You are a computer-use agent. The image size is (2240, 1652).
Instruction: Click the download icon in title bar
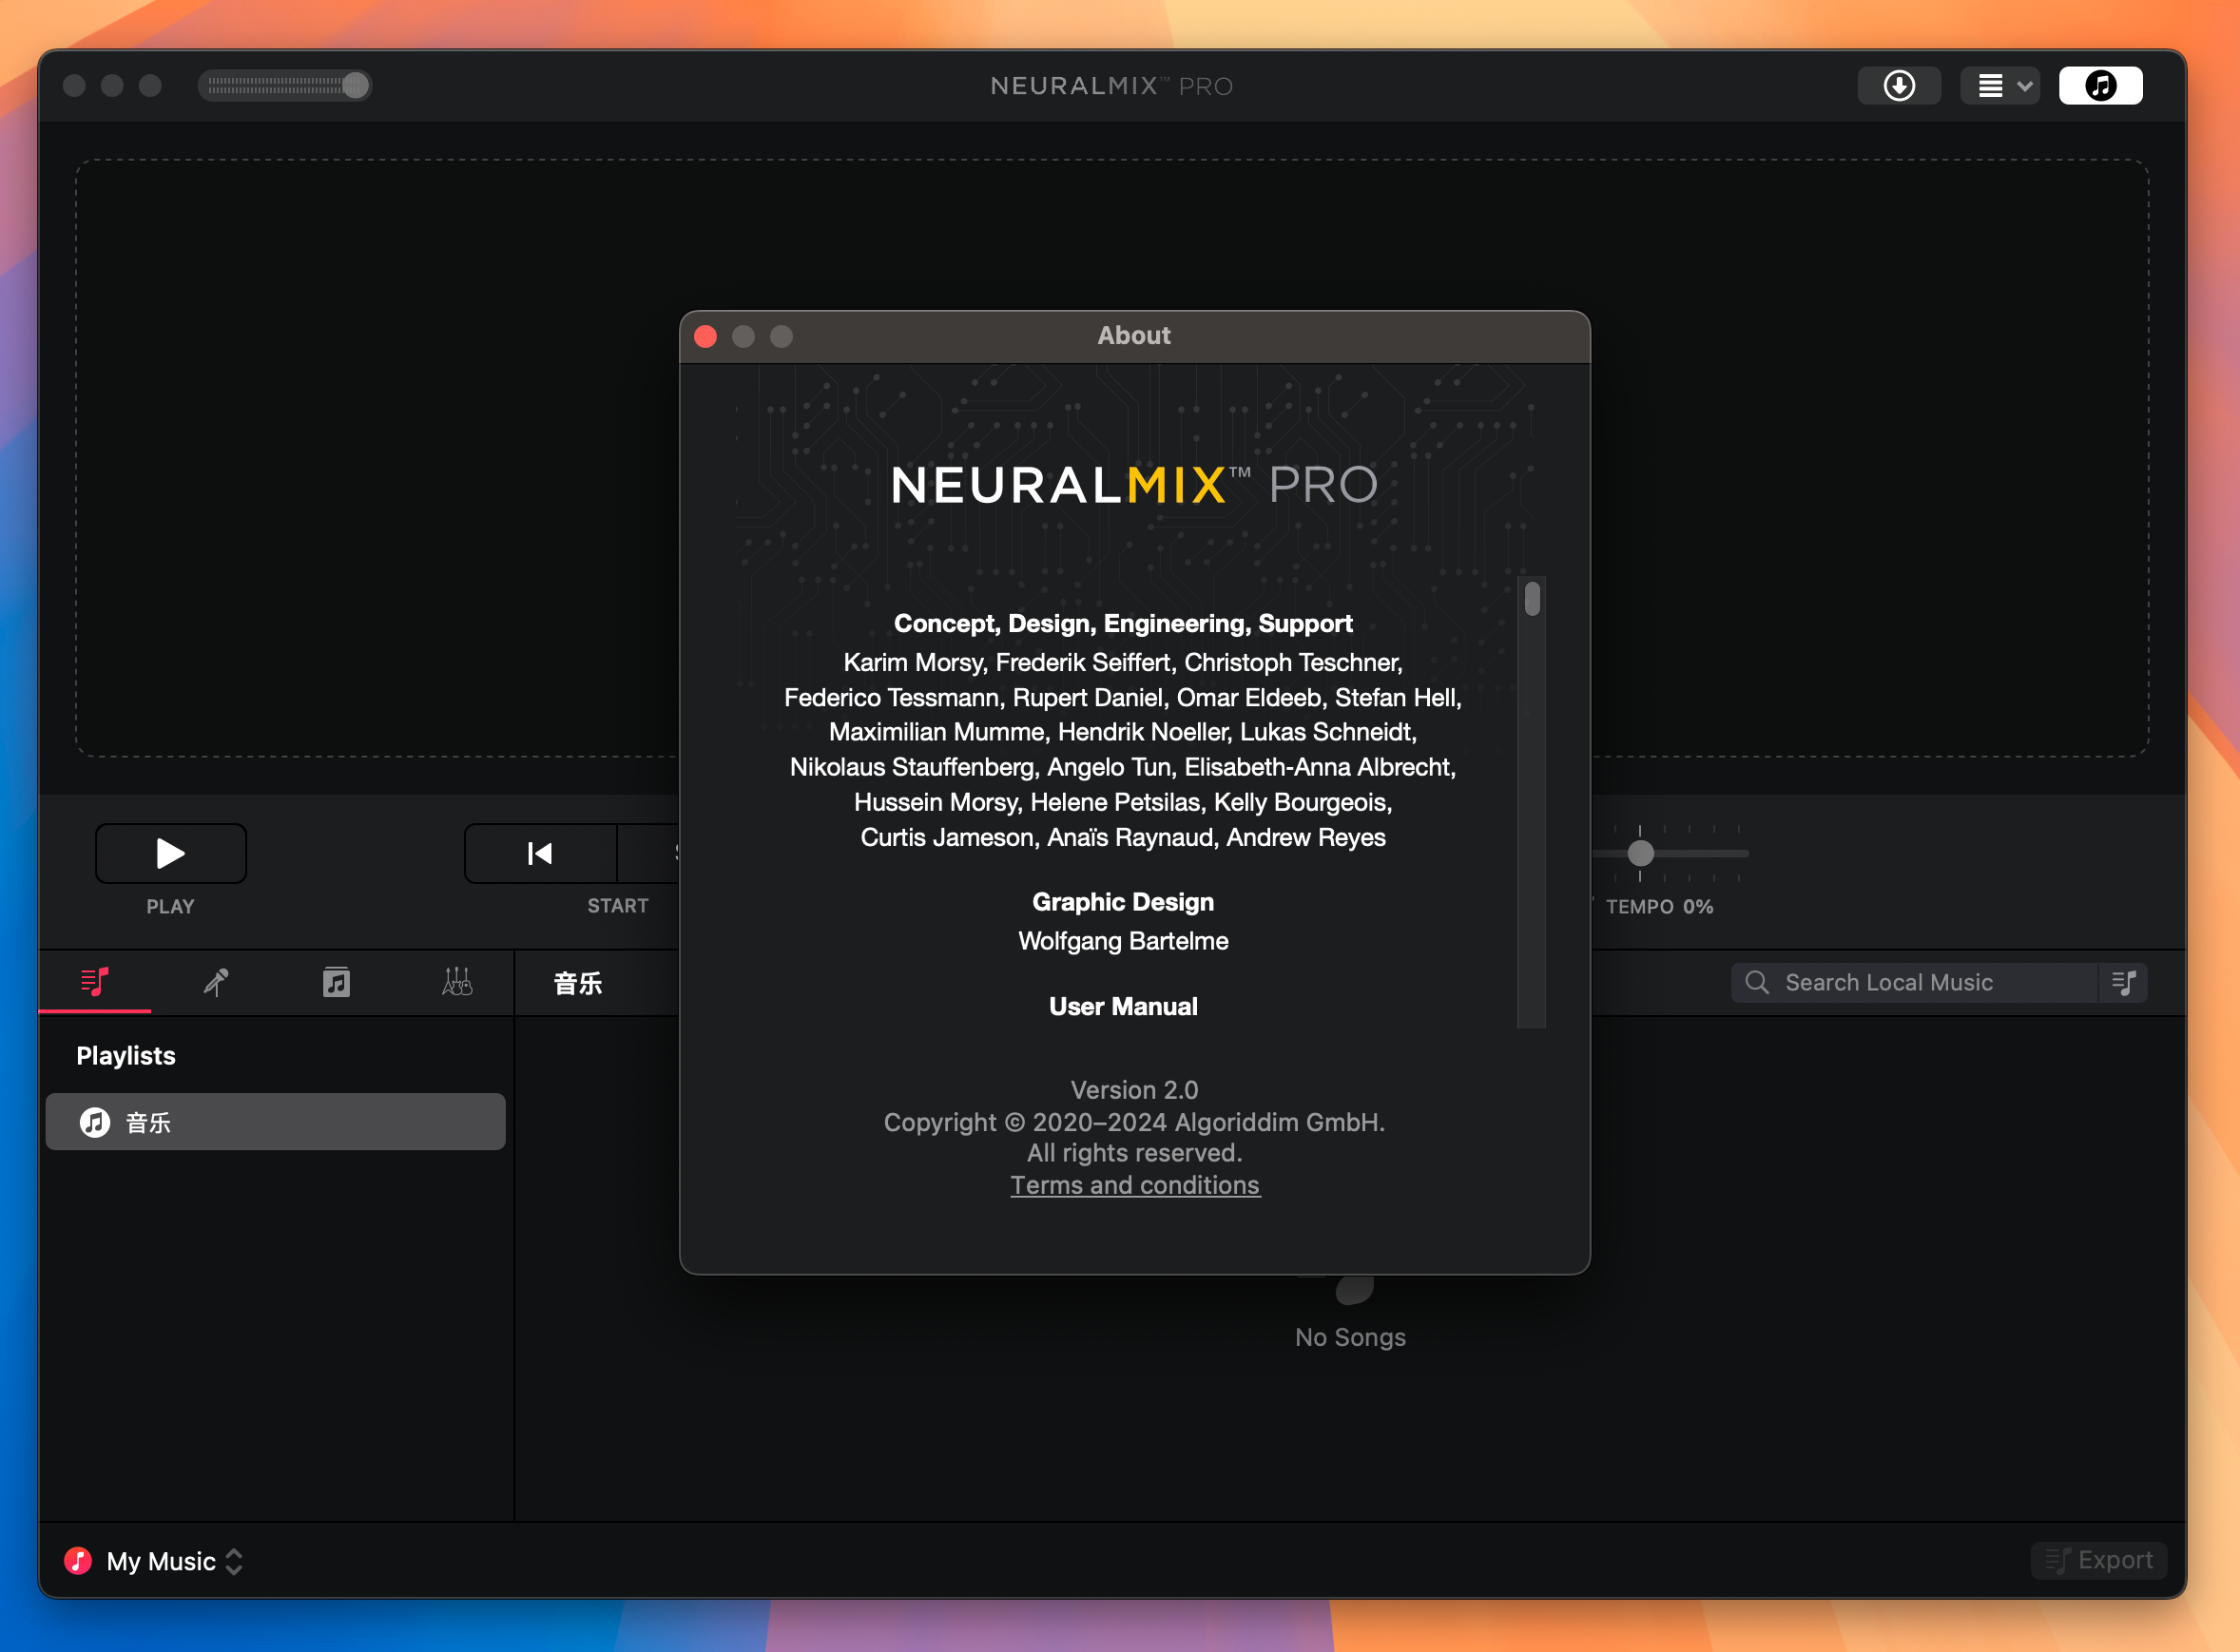pos(1902,84)
